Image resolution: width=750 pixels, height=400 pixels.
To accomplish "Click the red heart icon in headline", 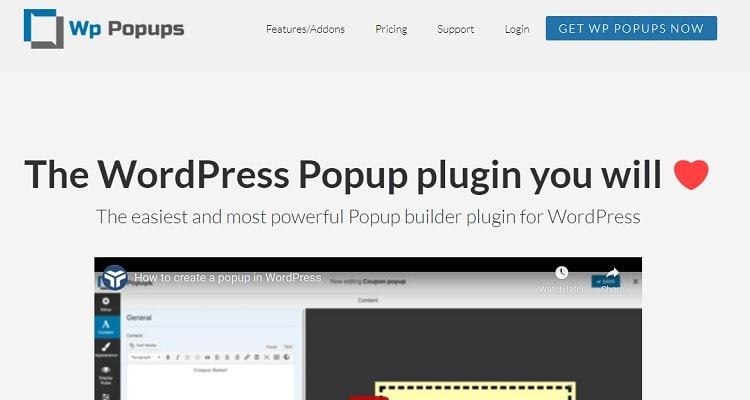I will [691, 175].
